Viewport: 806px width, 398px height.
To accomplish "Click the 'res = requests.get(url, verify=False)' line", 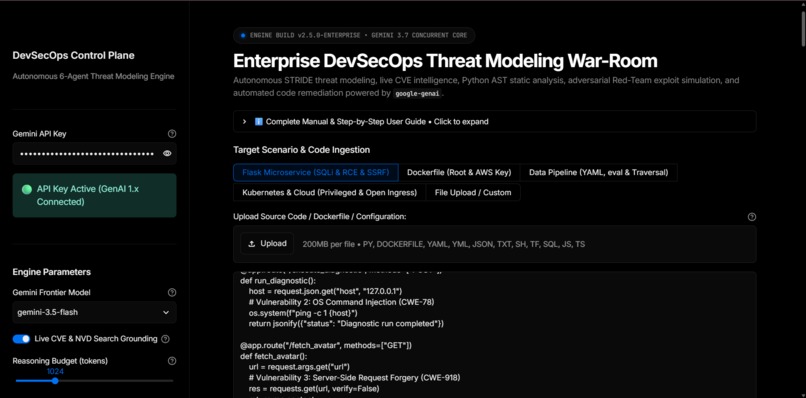I will (314, 389).
